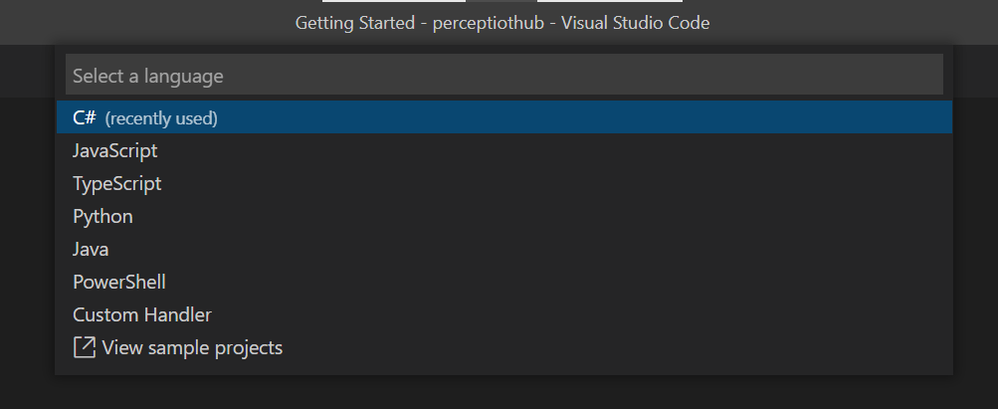Click the Visual Studio Code window title
998x409 pixels.
(x=502, y=22)
